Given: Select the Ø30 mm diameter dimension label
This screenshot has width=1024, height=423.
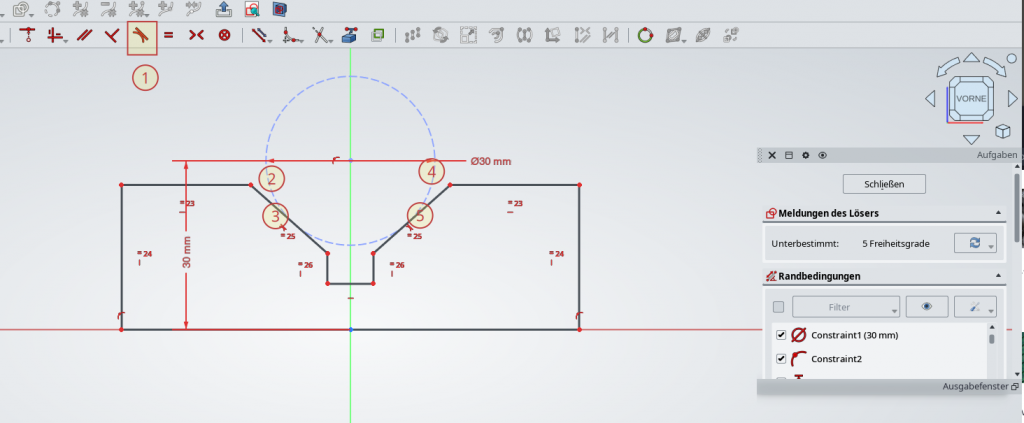Looking at the screenshot, I should pos(490,160).
